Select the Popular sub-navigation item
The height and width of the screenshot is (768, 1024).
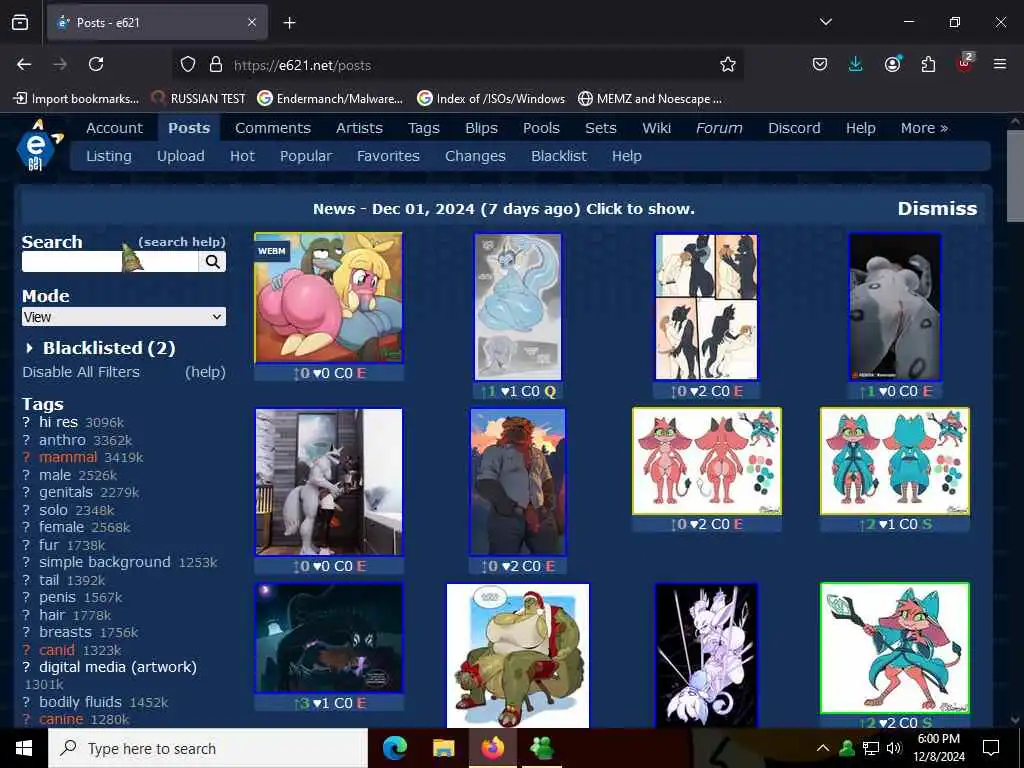pos(306,156)
